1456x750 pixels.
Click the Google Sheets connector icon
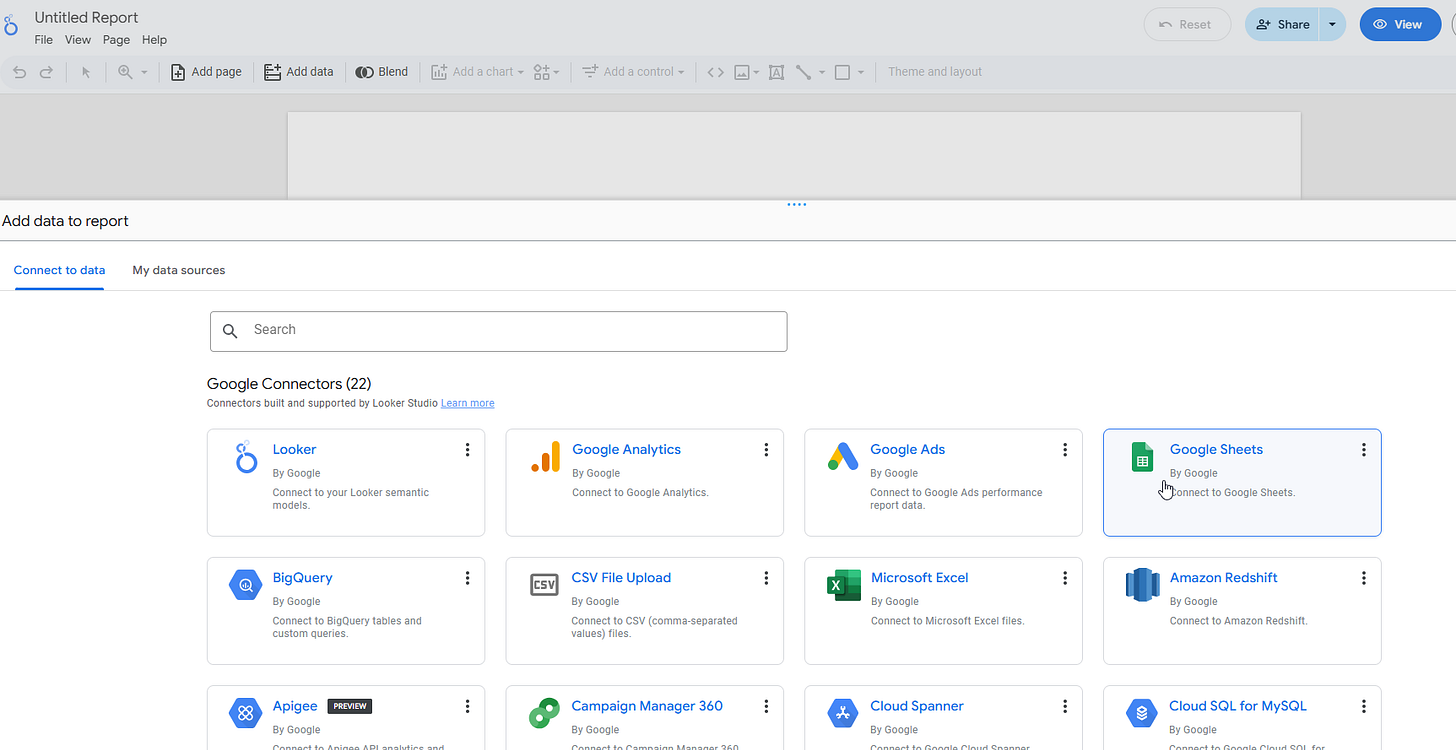tap(1142, 457)
